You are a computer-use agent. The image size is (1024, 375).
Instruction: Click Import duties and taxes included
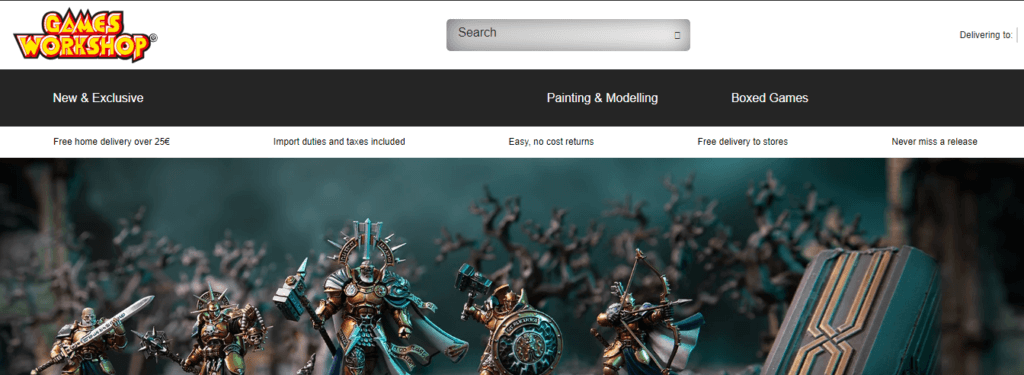click(339, 142)
